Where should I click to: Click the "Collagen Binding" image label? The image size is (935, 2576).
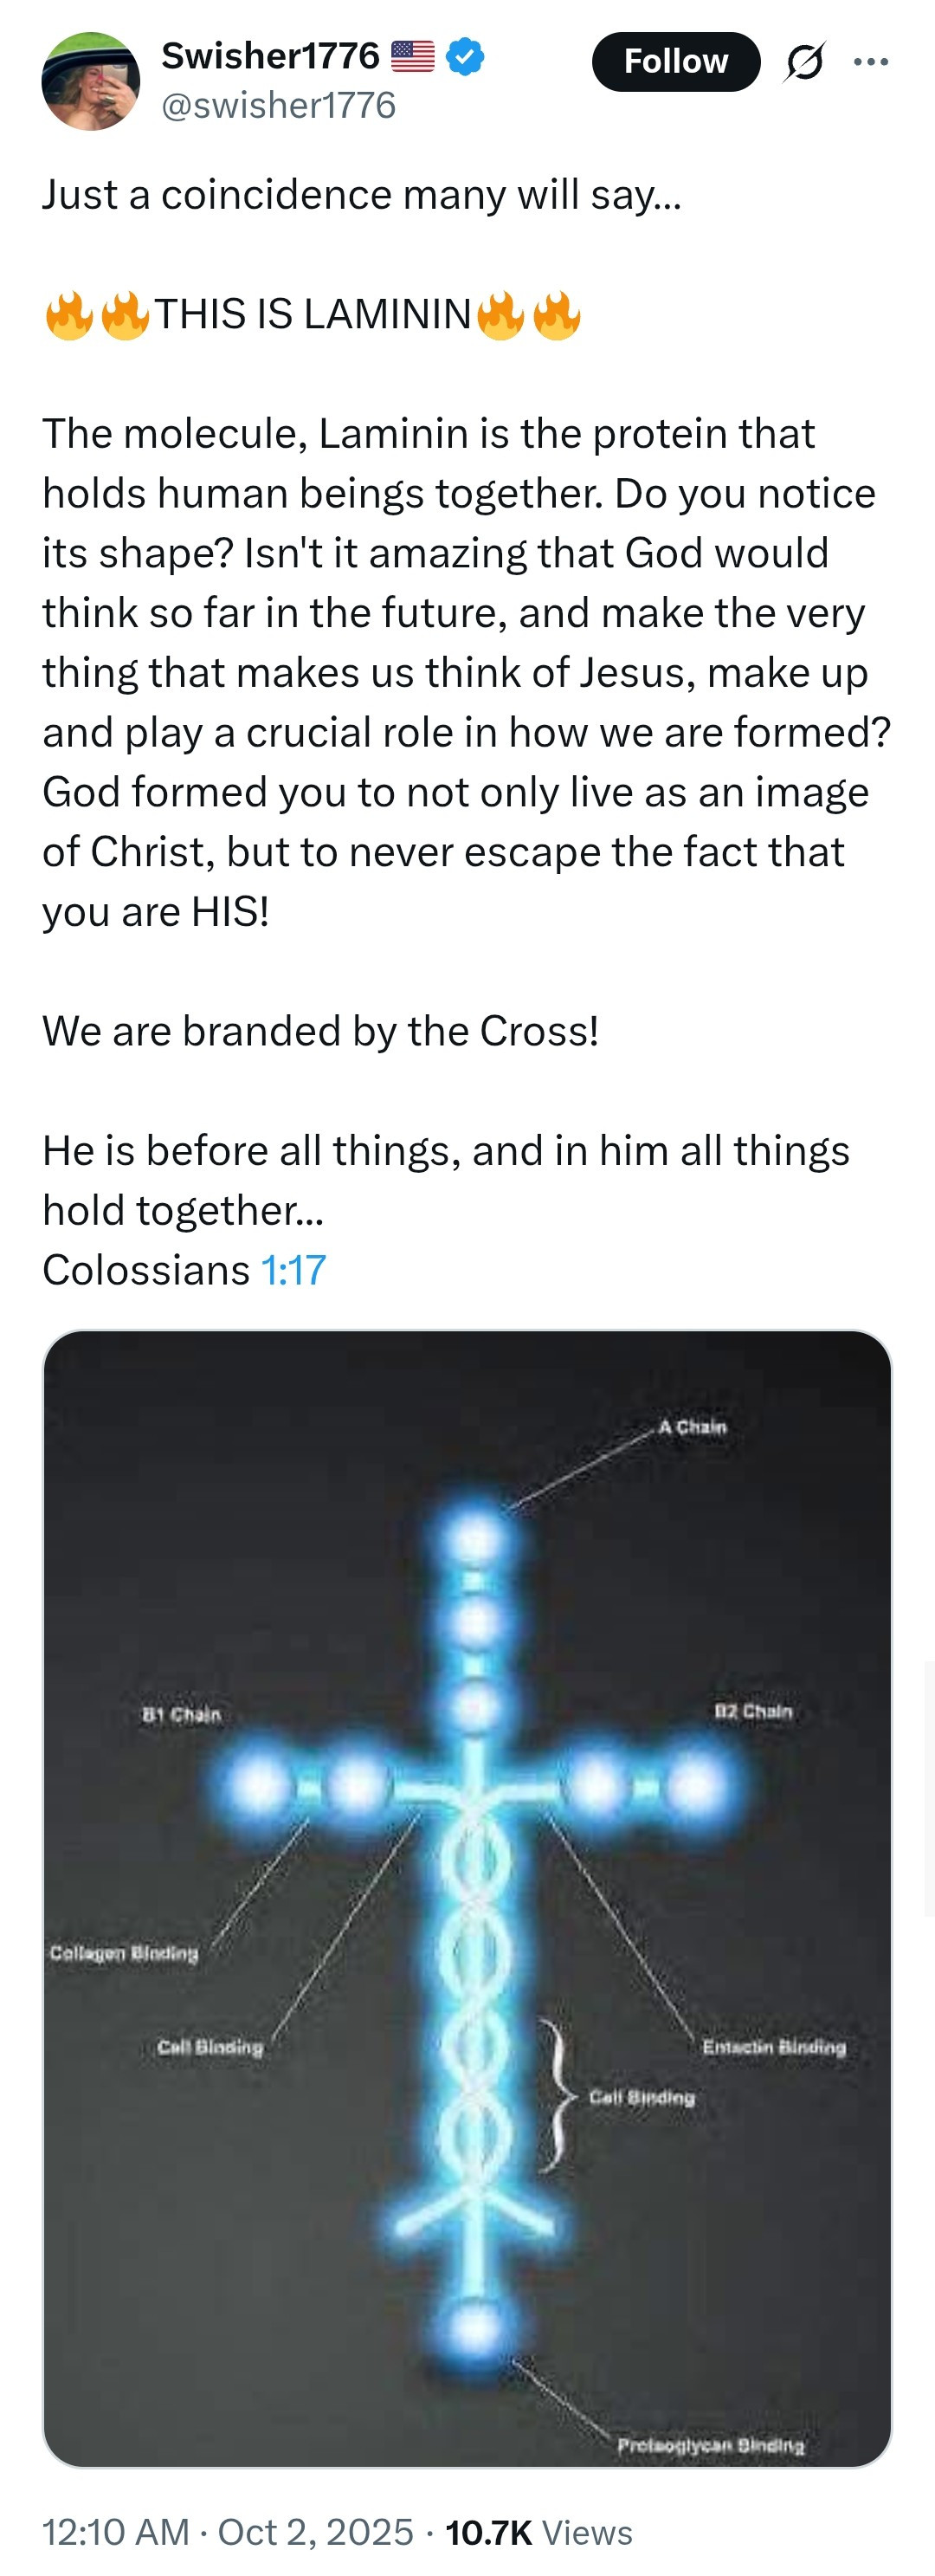[124, 1952]
